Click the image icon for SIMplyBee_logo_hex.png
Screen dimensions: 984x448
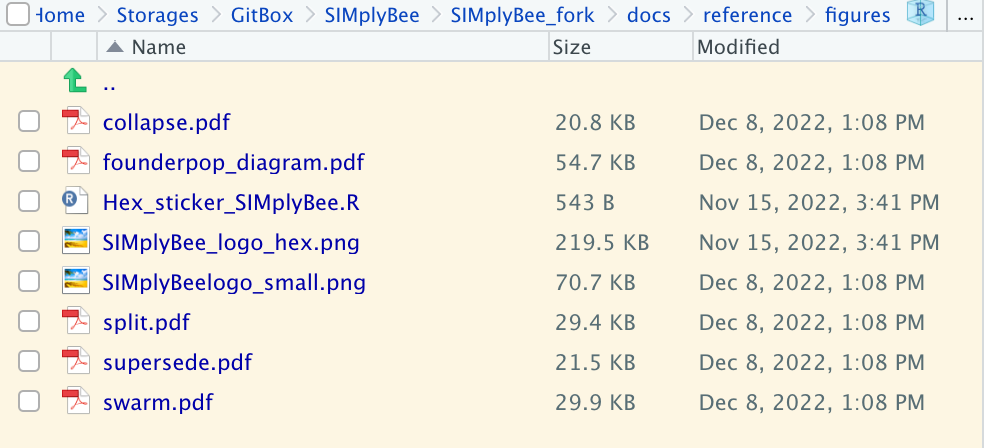coord(75,242)
